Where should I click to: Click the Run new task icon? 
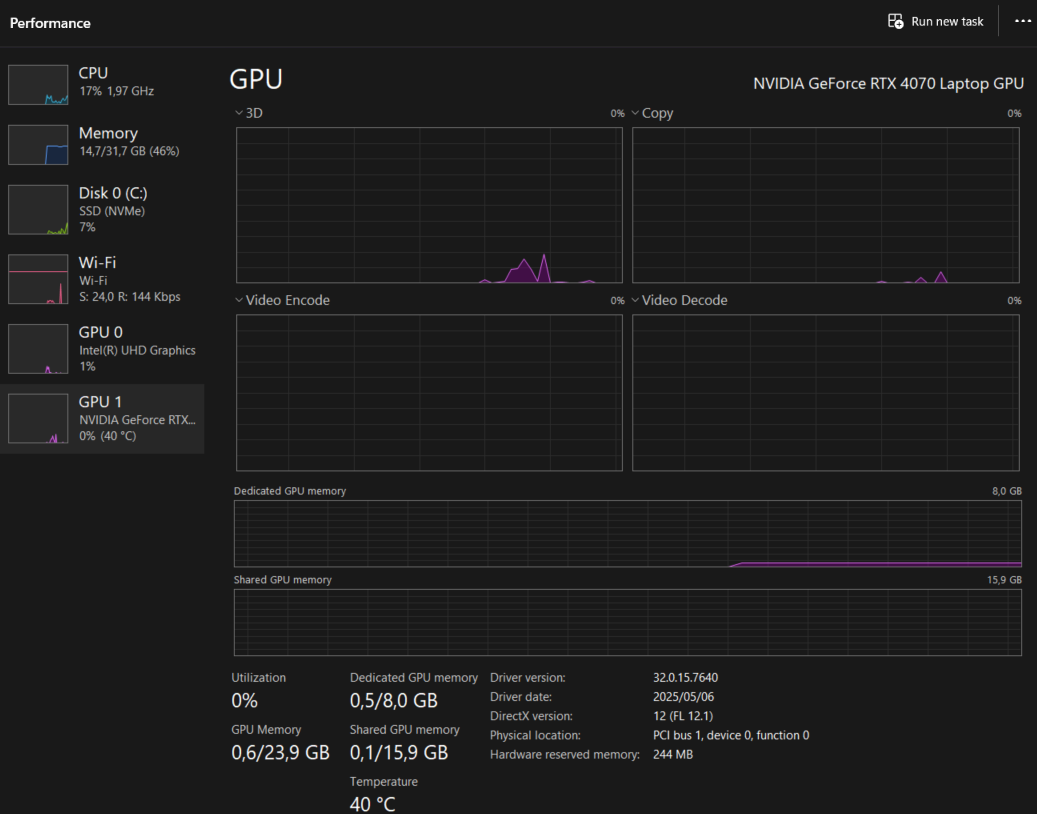pos(896,21)
